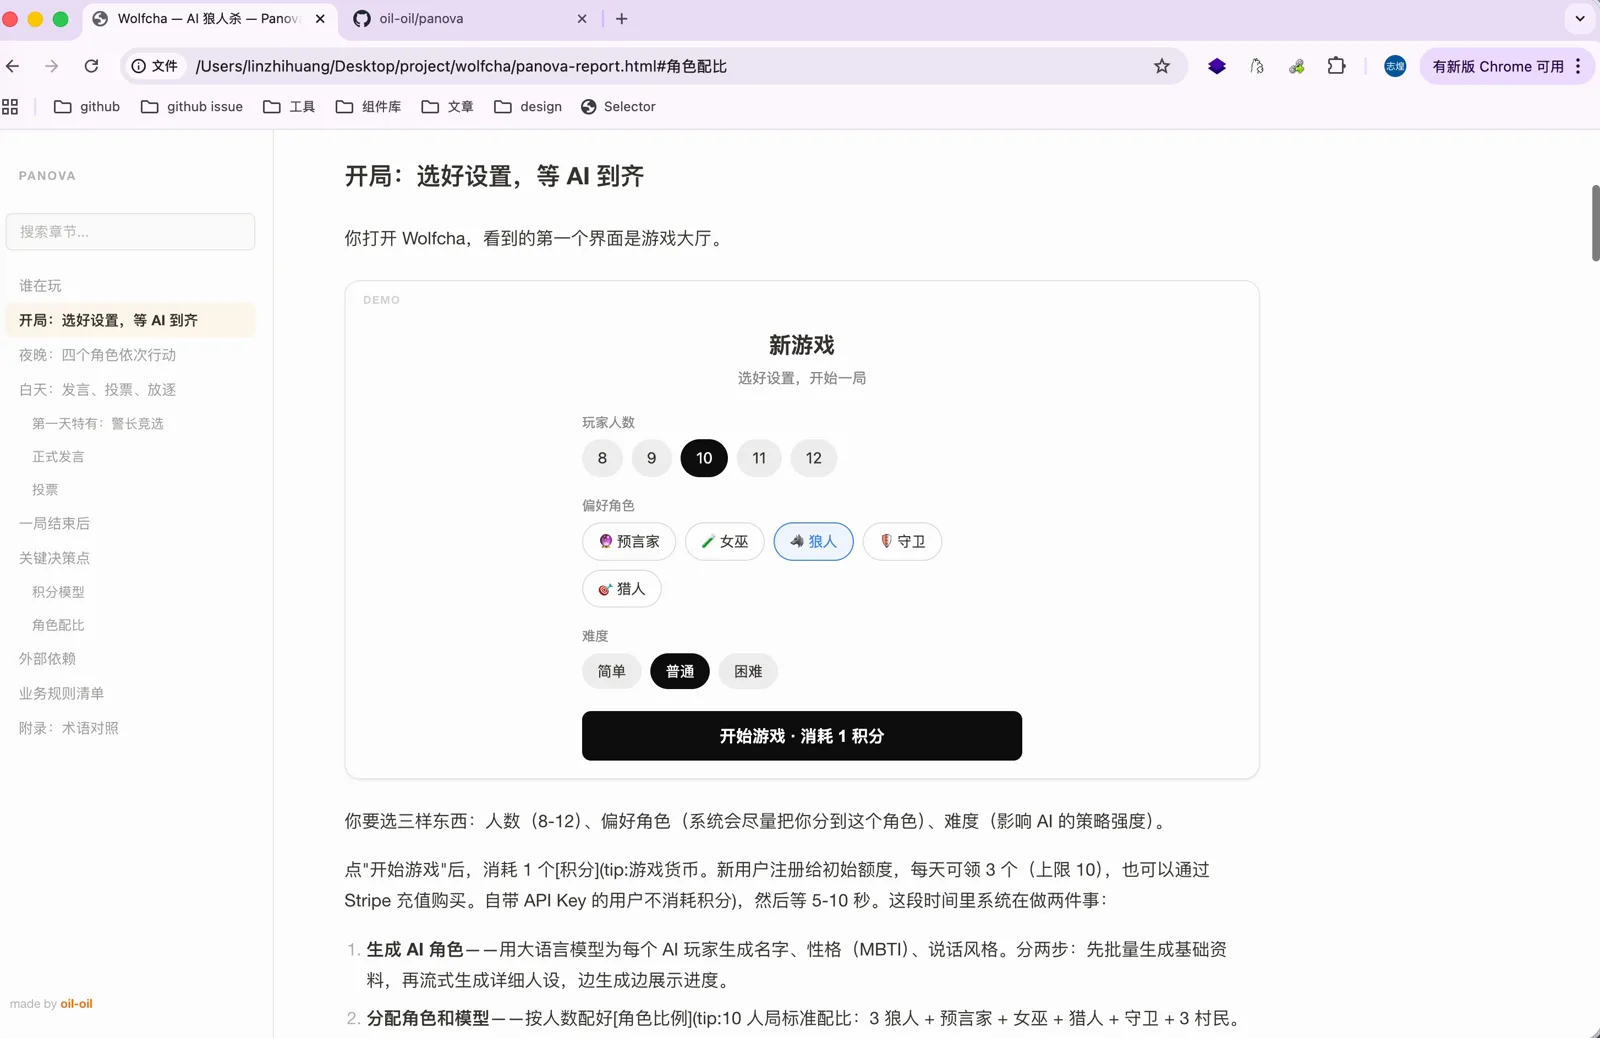Open the apps grid in bookmarks bar
1600x1038 pixels.
point(10,107)
